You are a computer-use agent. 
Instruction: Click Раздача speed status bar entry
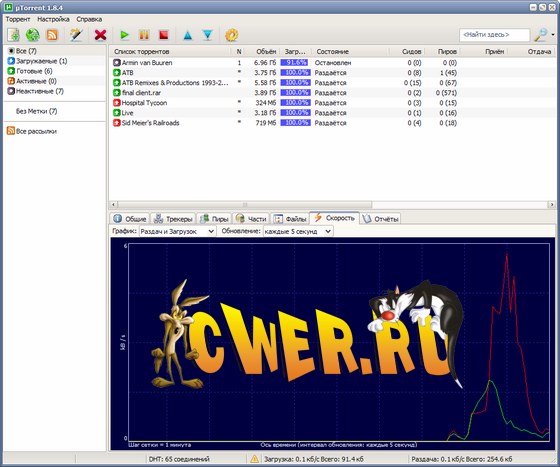[x=462, y=459]
